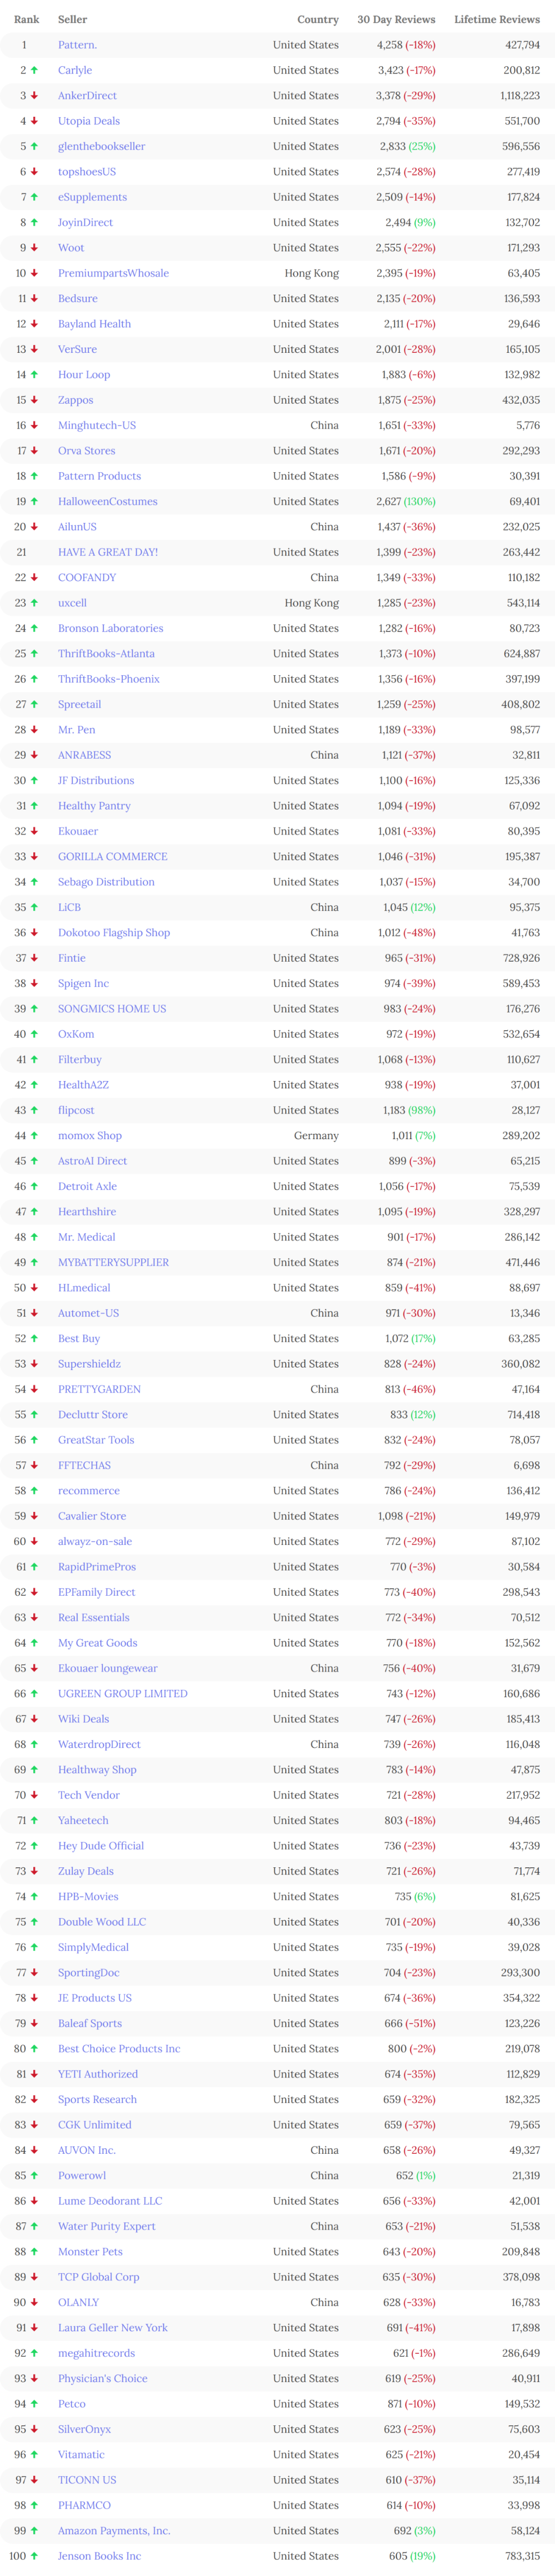This screenshot has width=555, height=2576.
Task: Open UGREEN GROUP LIMITED link
Action: (x=123, y=1694)
